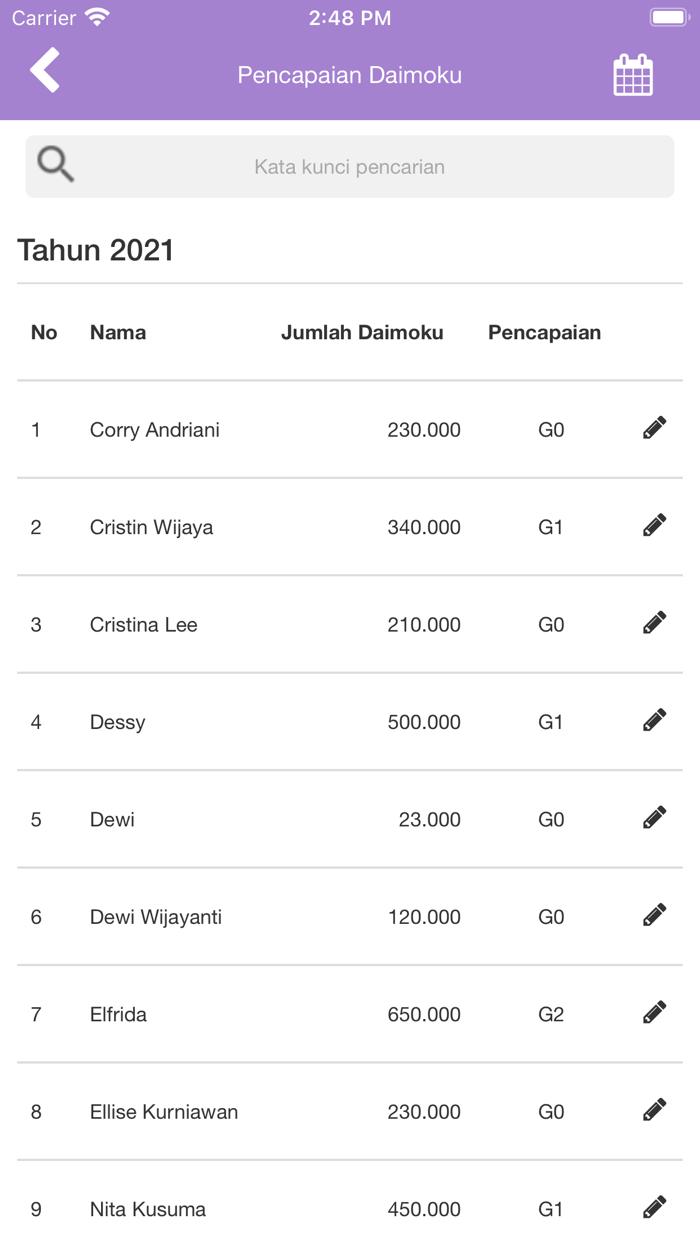700x1244 pixels.
Task: Edit Nita Kusuma's entry
Action: [x=654, y=1208]
